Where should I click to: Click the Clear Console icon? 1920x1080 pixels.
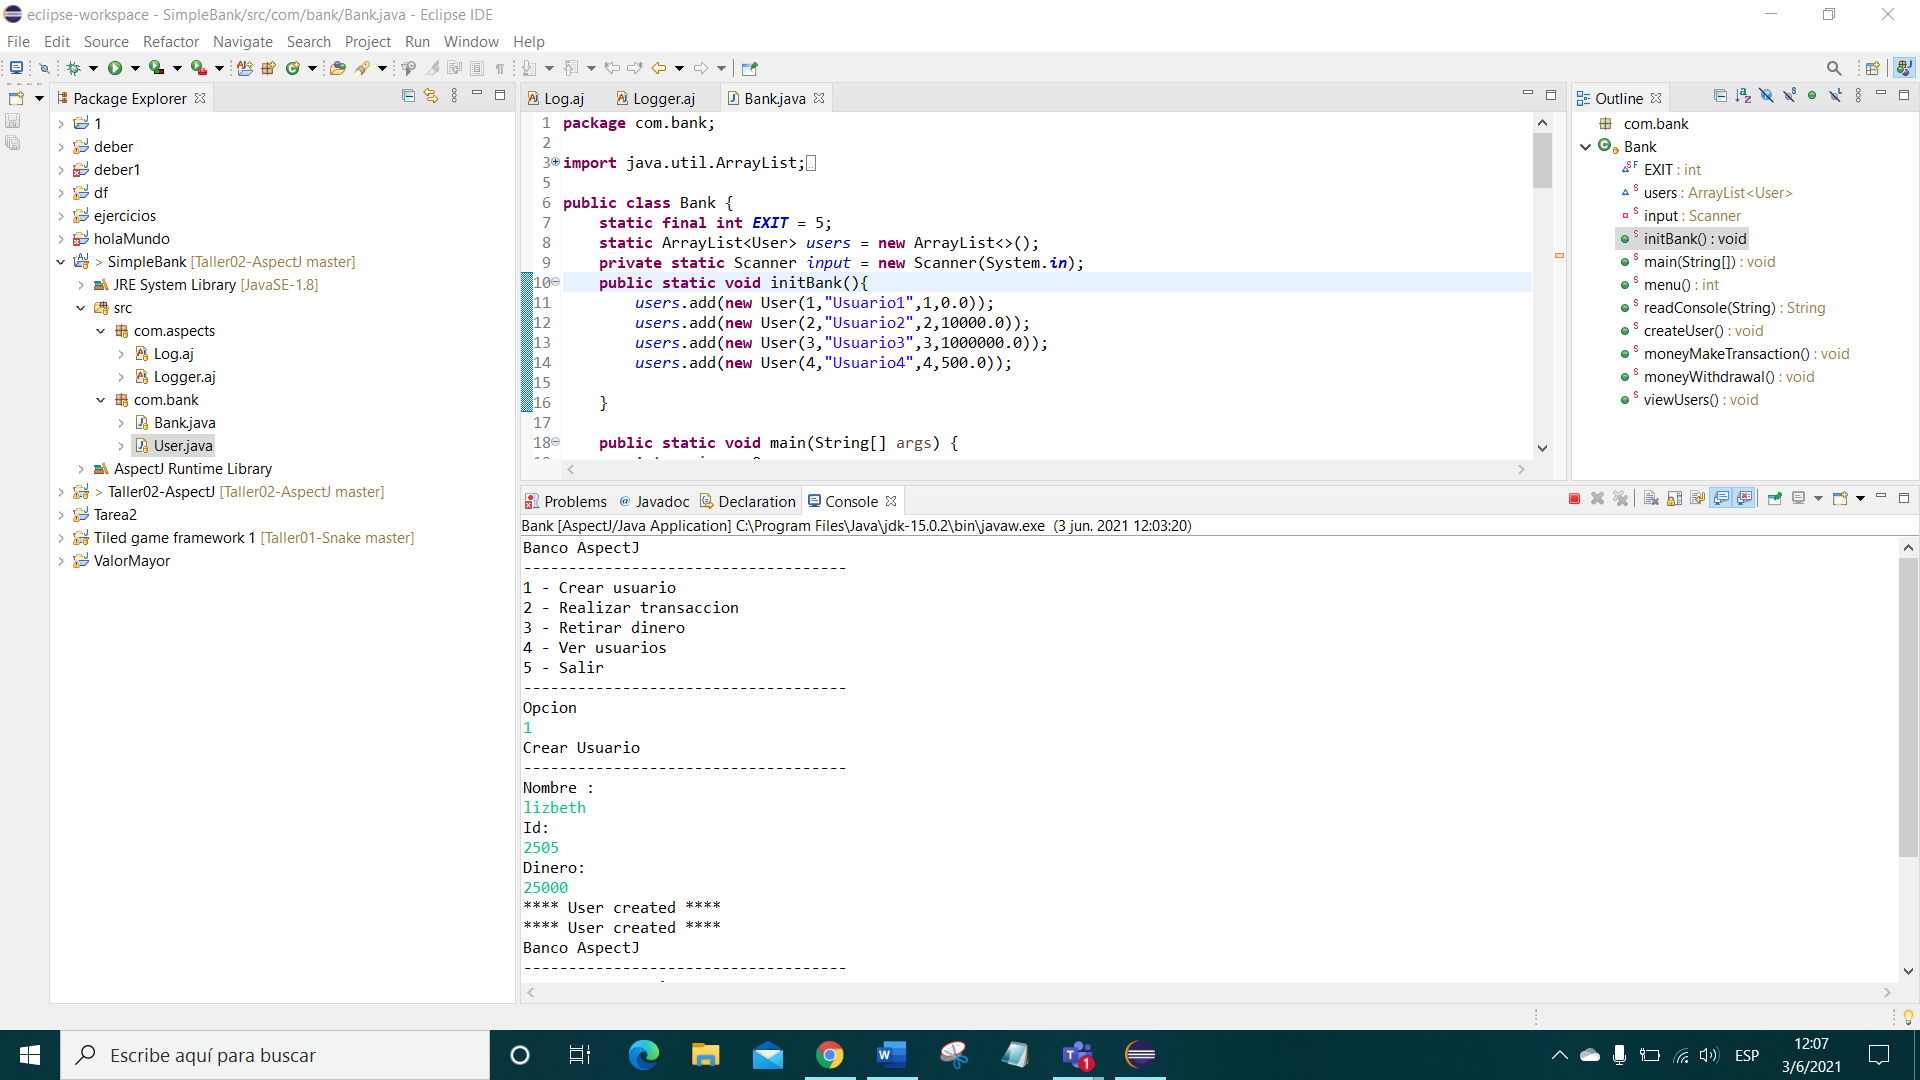(1651, 499)
